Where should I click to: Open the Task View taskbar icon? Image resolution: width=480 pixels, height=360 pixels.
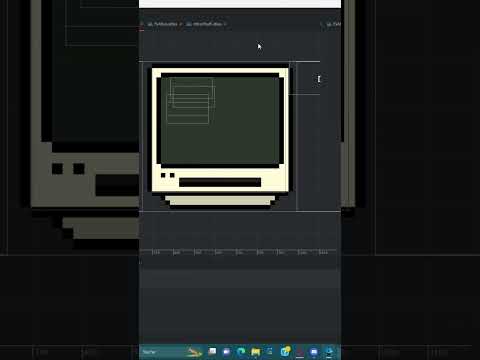point(212,351)
